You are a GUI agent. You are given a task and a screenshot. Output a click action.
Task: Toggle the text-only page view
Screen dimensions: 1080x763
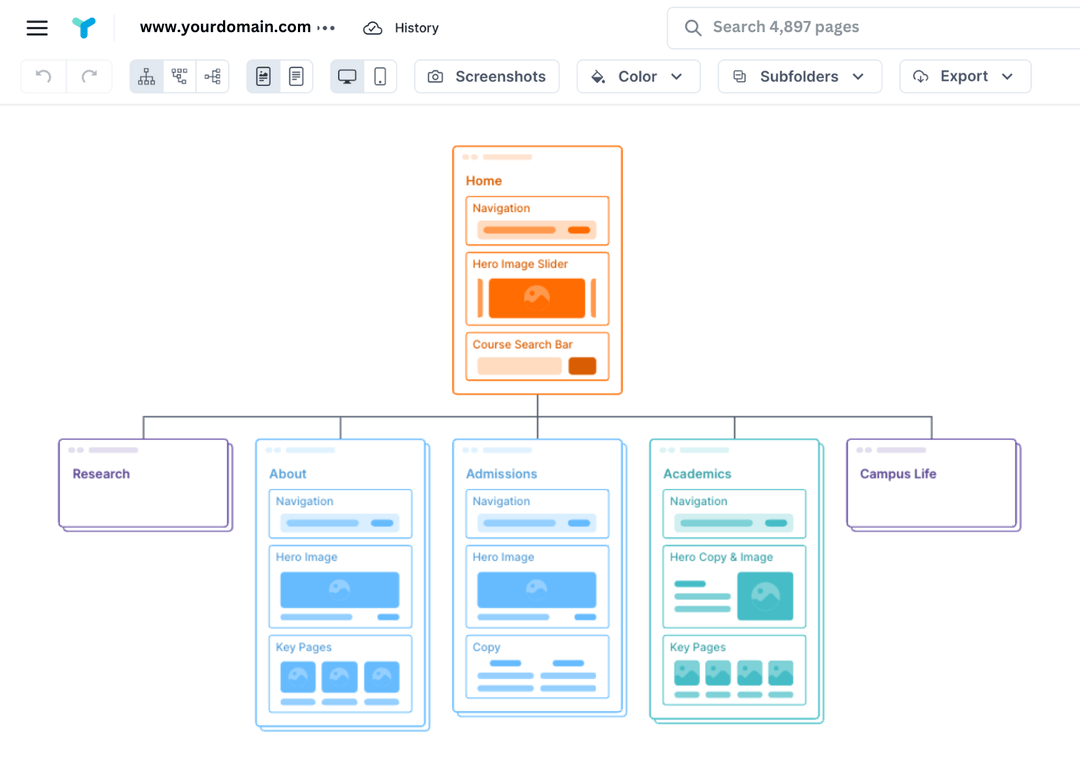295,76
